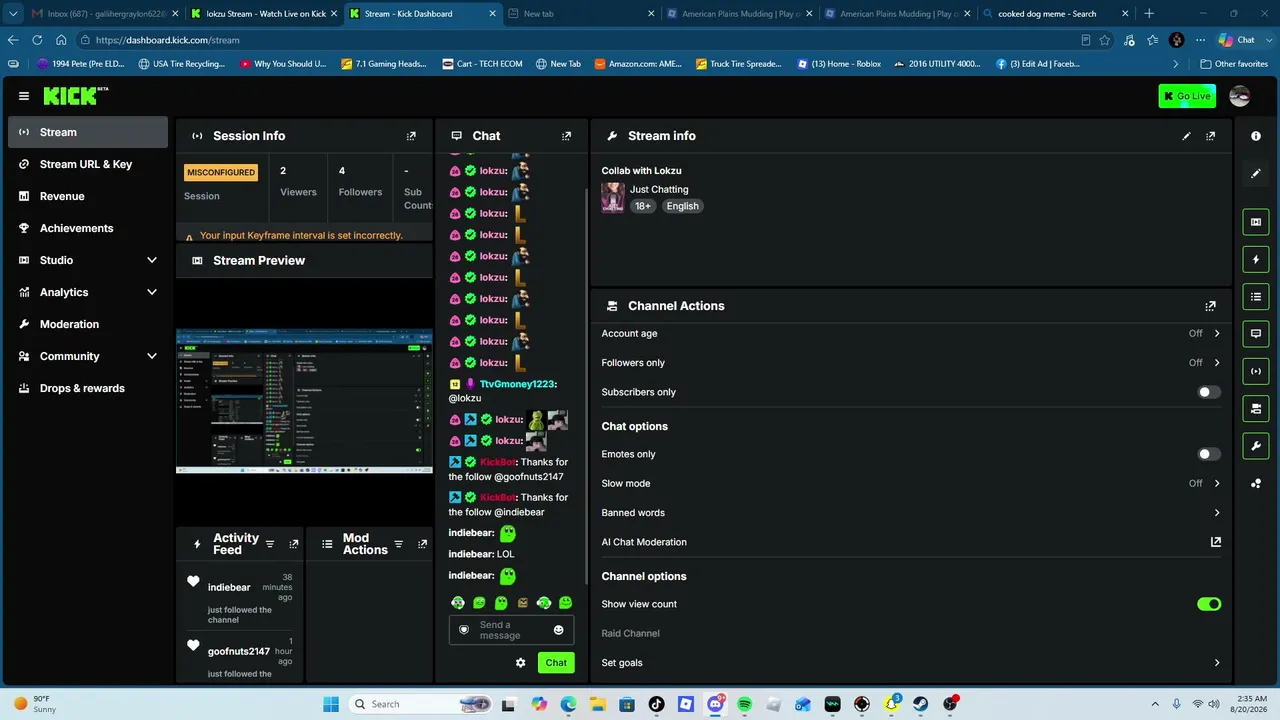The width and height of the screenshot is (1280, 720).
Task: Filter the Activity Feed
Action: [x=270, y=544]
